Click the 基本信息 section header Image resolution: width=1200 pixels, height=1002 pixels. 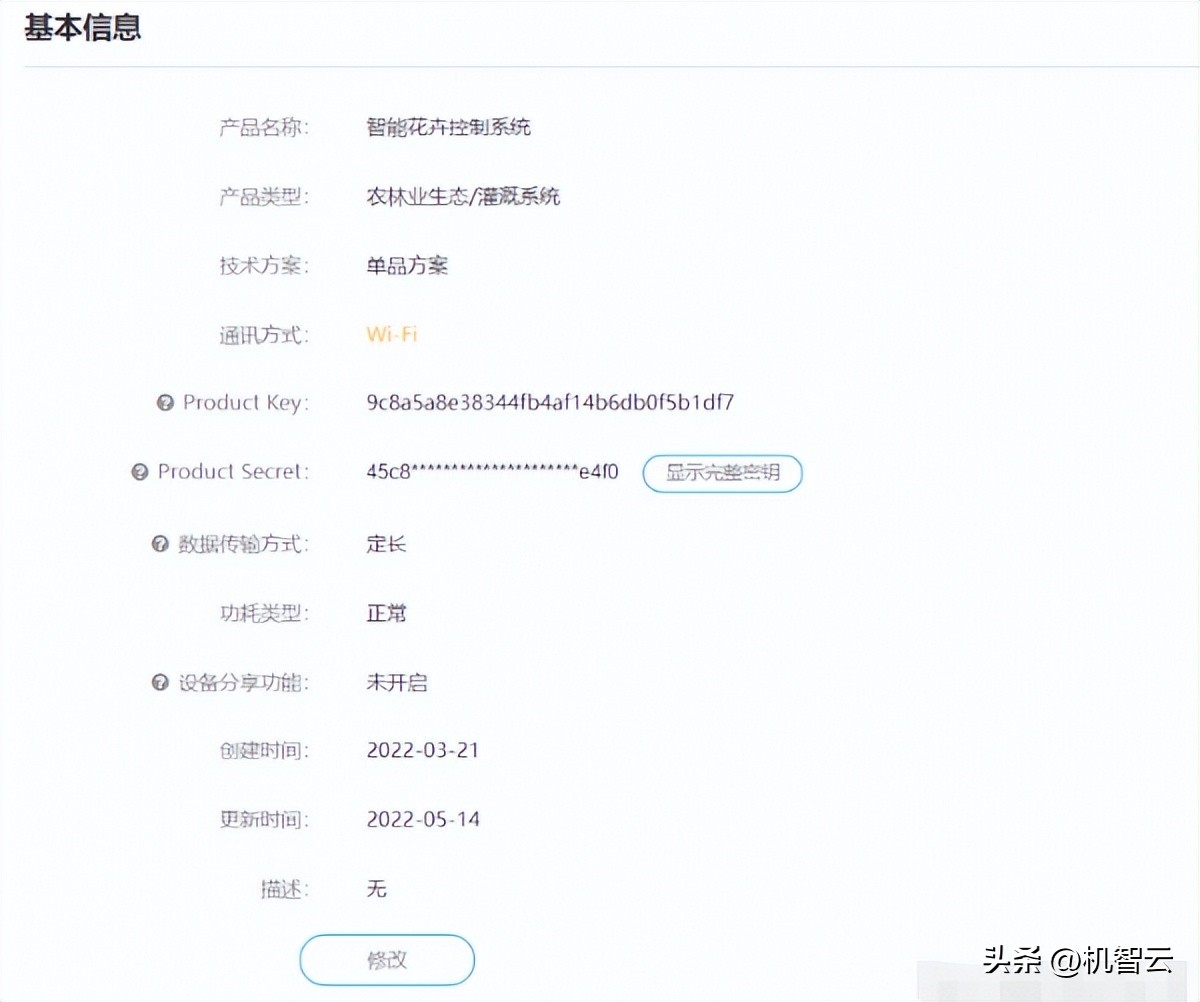coord(83,28)
